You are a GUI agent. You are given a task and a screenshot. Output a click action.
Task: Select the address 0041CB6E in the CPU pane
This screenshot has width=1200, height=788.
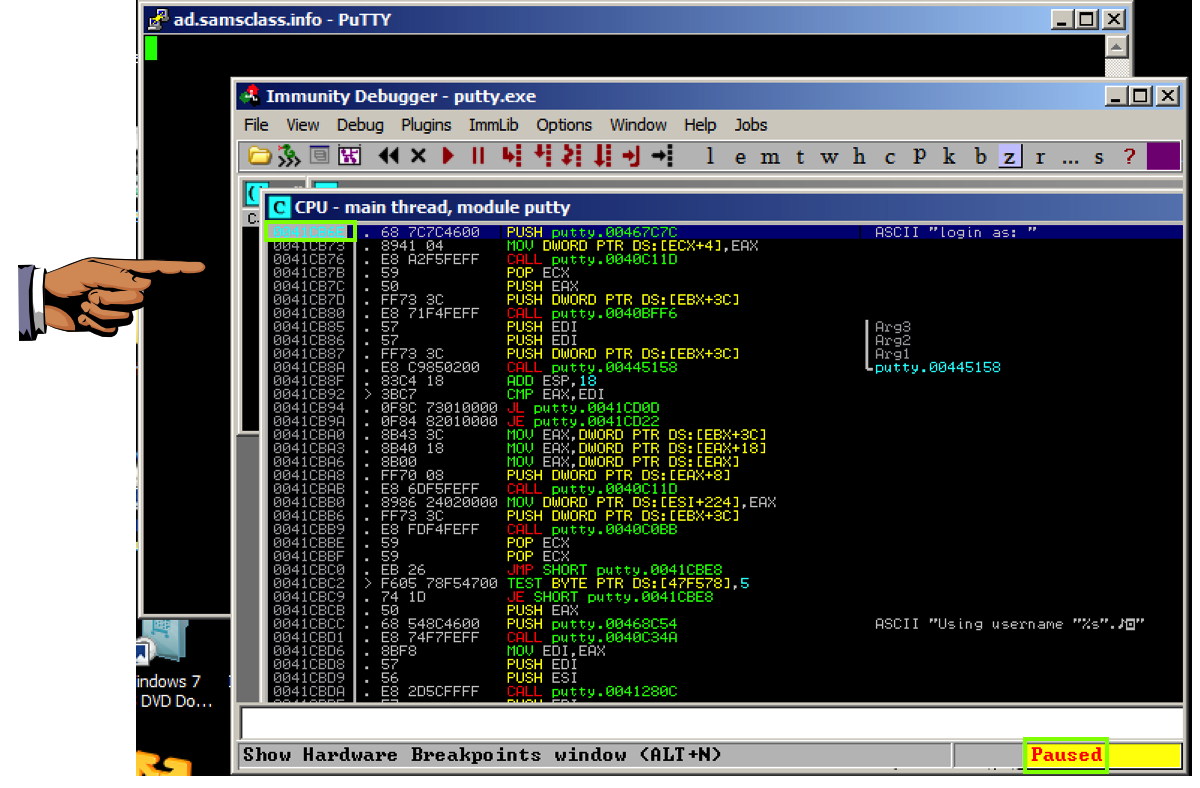(x=309, y=232)
